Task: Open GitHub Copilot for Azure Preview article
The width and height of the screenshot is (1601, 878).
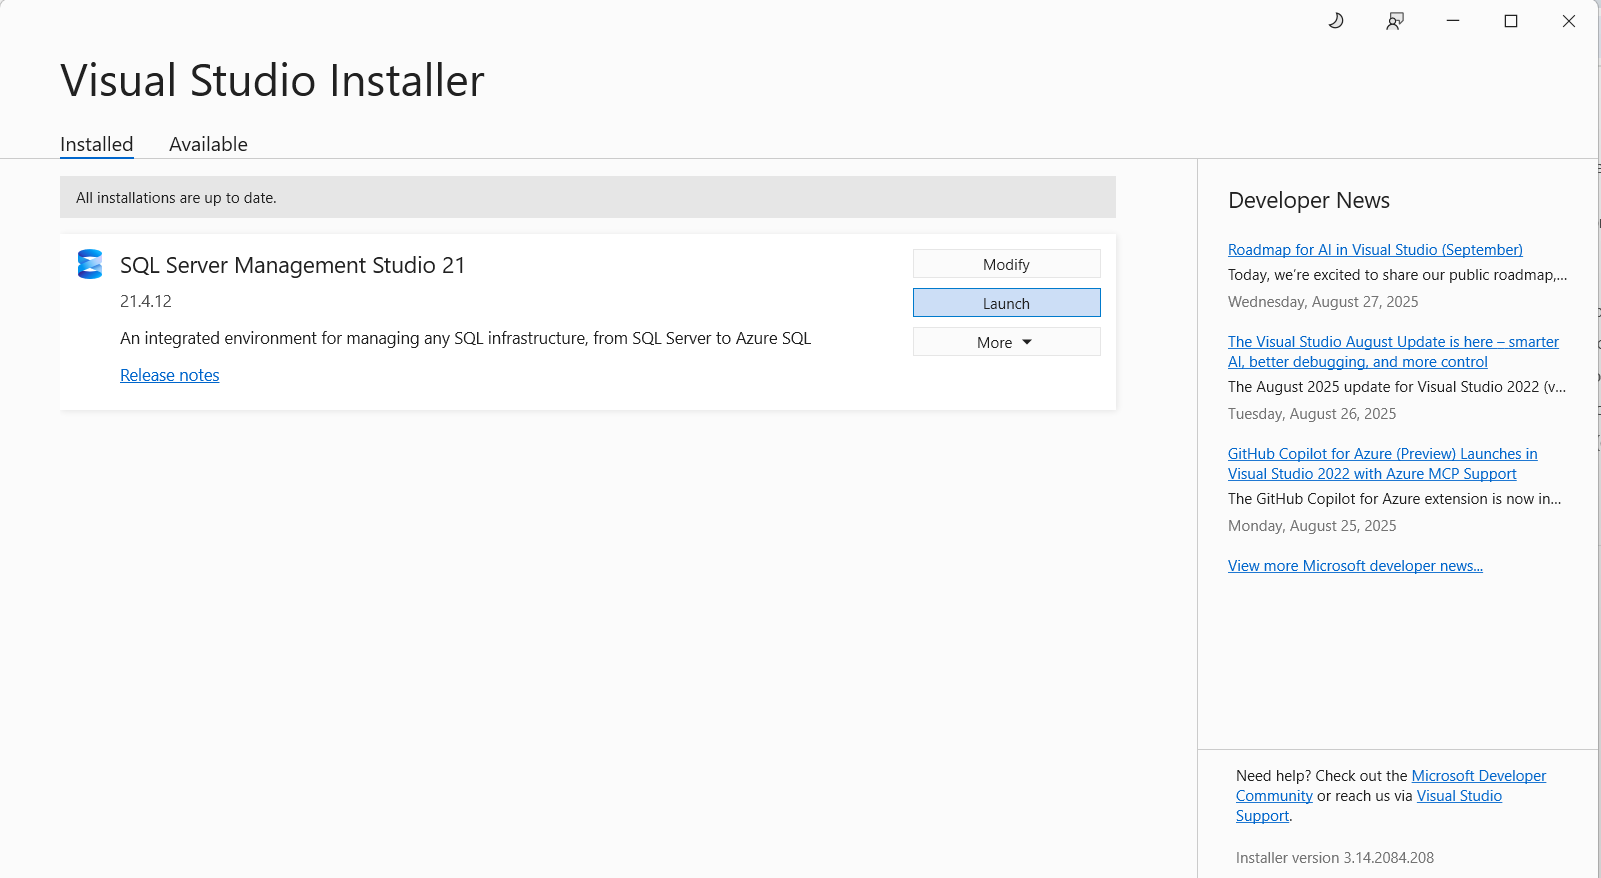Action: 1383,464
